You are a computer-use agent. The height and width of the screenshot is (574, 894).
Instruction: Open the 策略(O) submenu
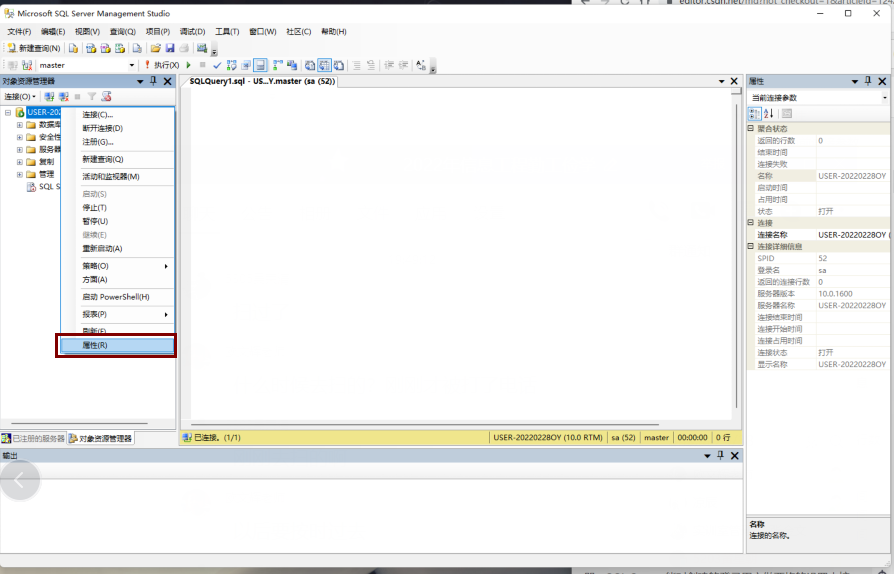(117, 266)
